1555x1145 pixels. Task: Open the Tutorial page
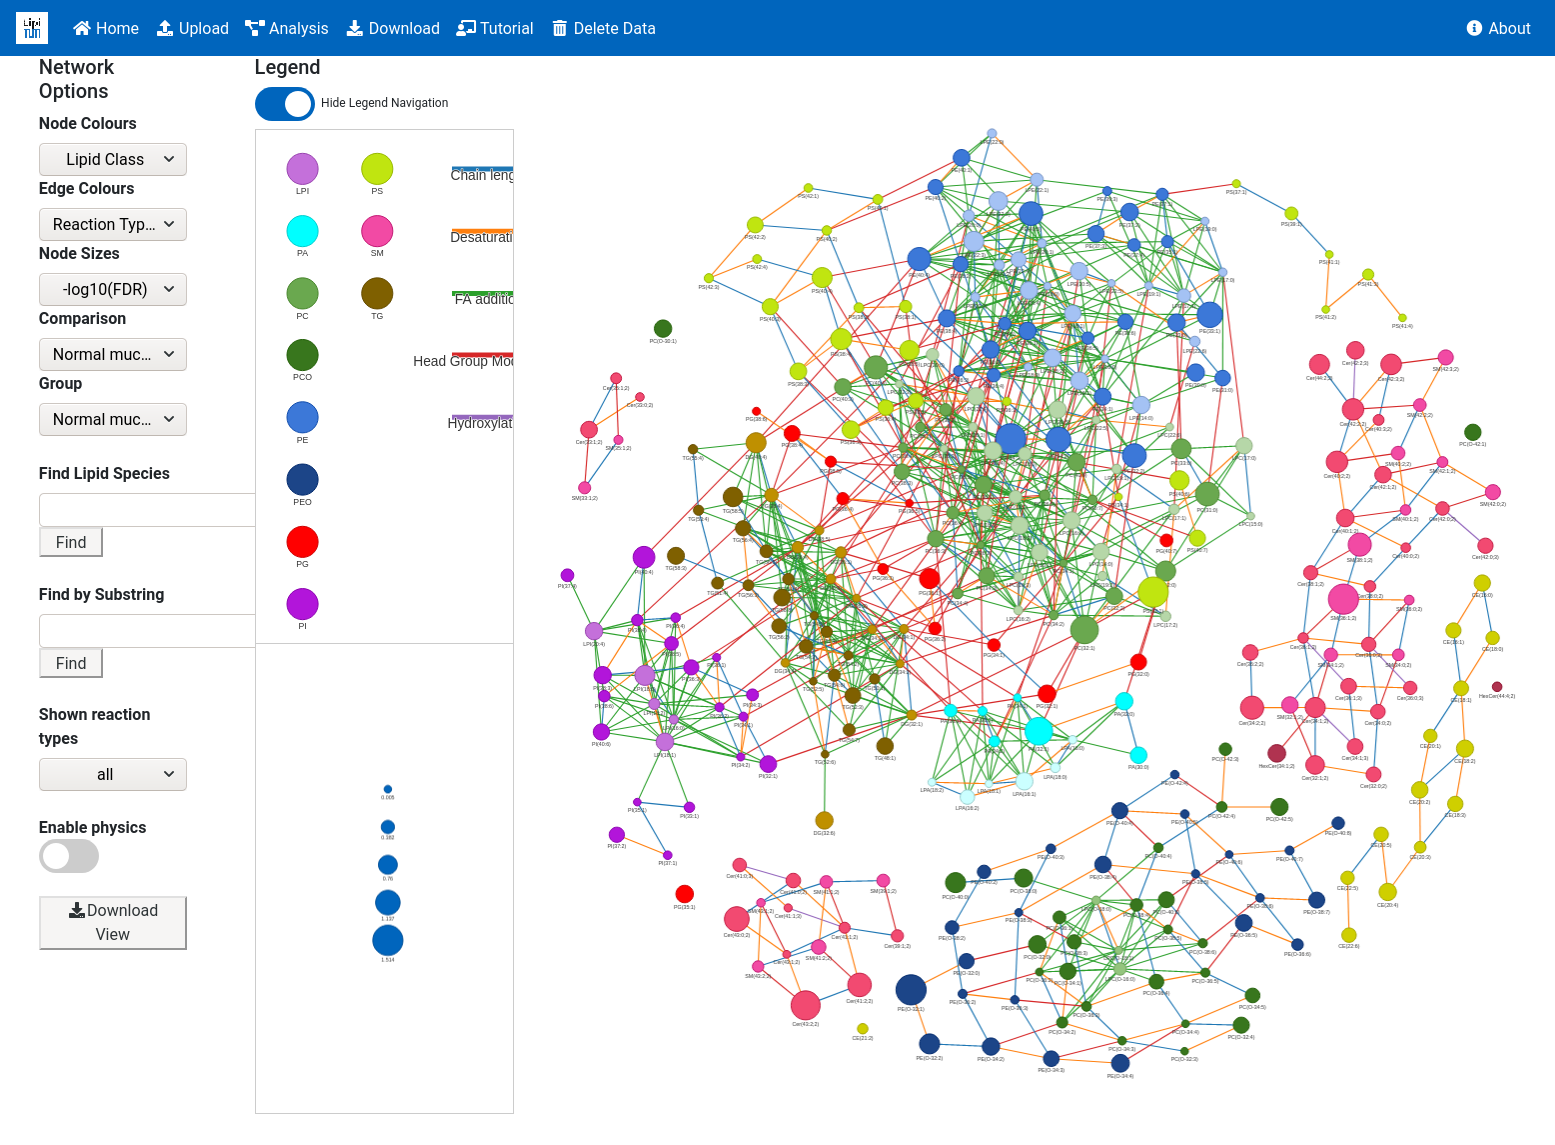point(495,28)
